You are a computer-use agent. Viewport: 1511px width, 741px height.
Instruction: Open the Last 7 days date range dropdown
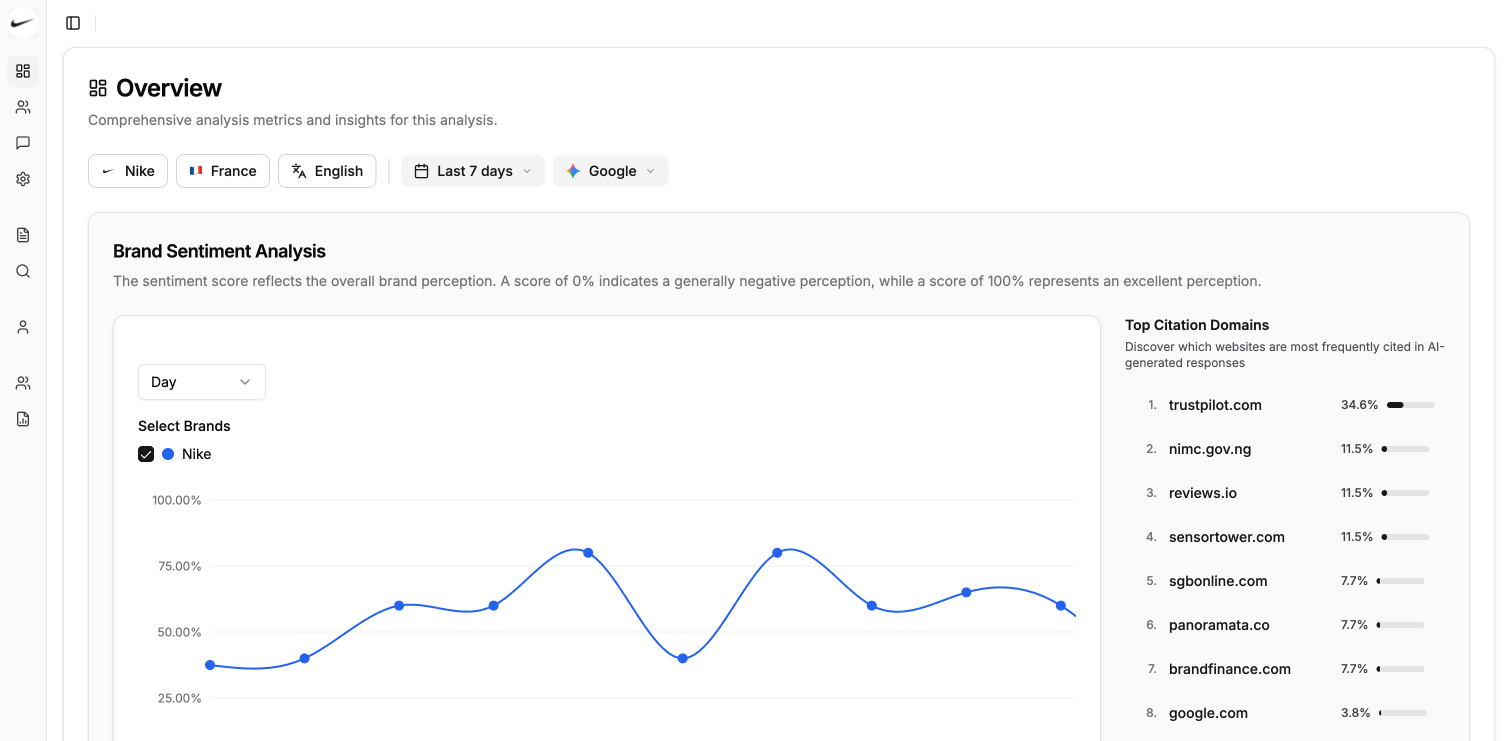(473, 171)
